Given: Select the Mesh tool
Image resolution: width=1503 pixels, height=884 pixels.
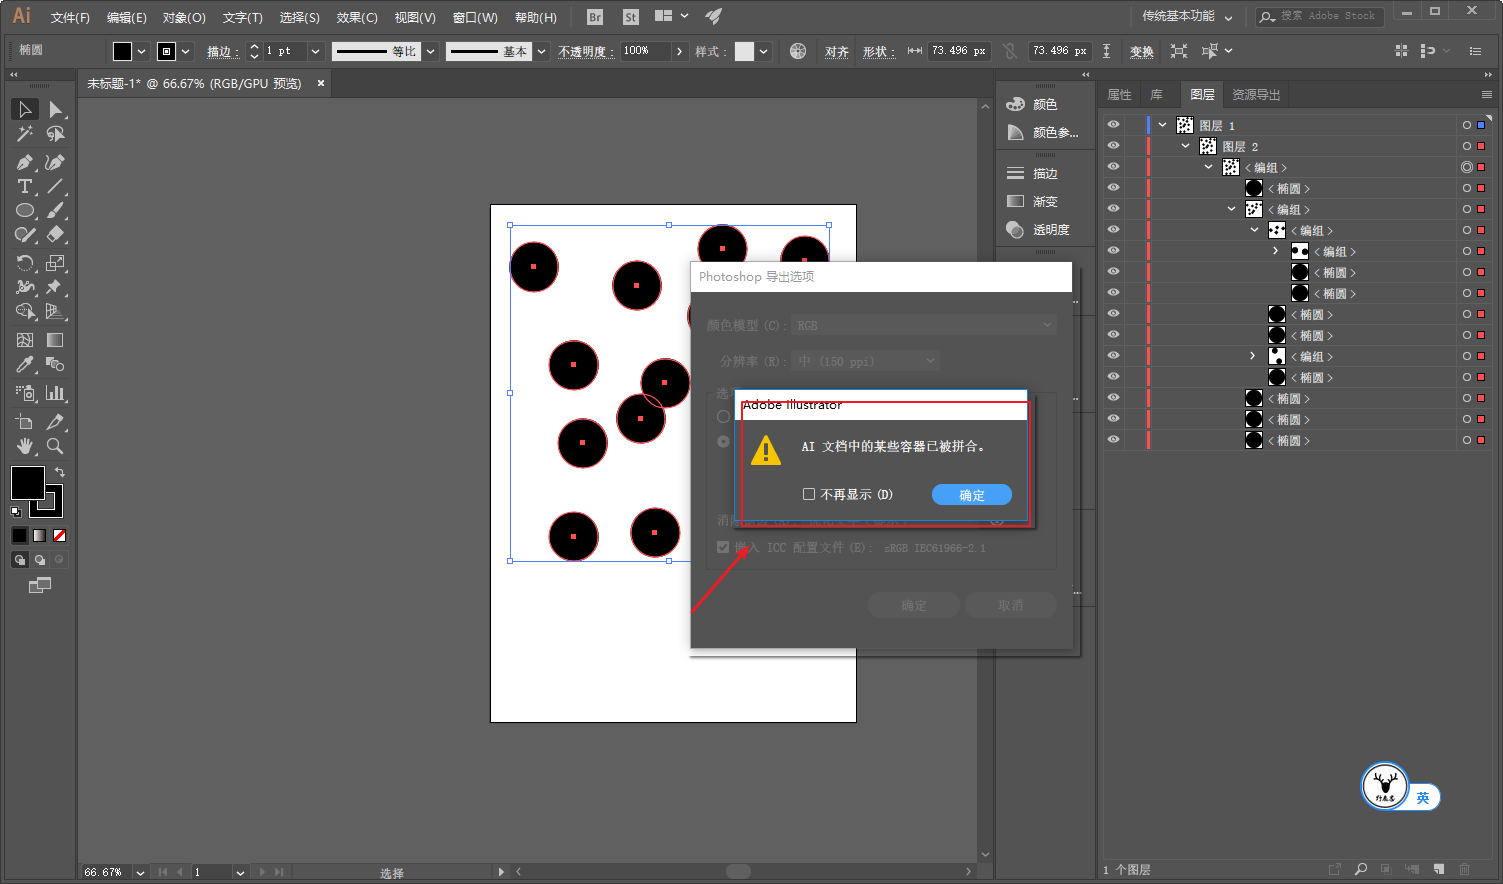Looking at the screenshot, I should click(25, 340).
